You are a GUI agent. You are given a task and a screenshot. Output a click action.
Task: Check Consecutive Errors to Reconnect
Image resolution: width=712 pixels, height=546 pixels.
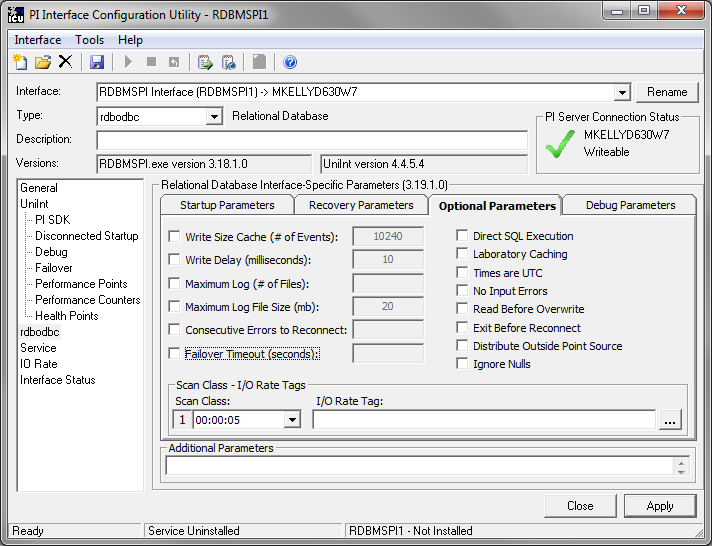pyautogui.click(x=174, y=329)
